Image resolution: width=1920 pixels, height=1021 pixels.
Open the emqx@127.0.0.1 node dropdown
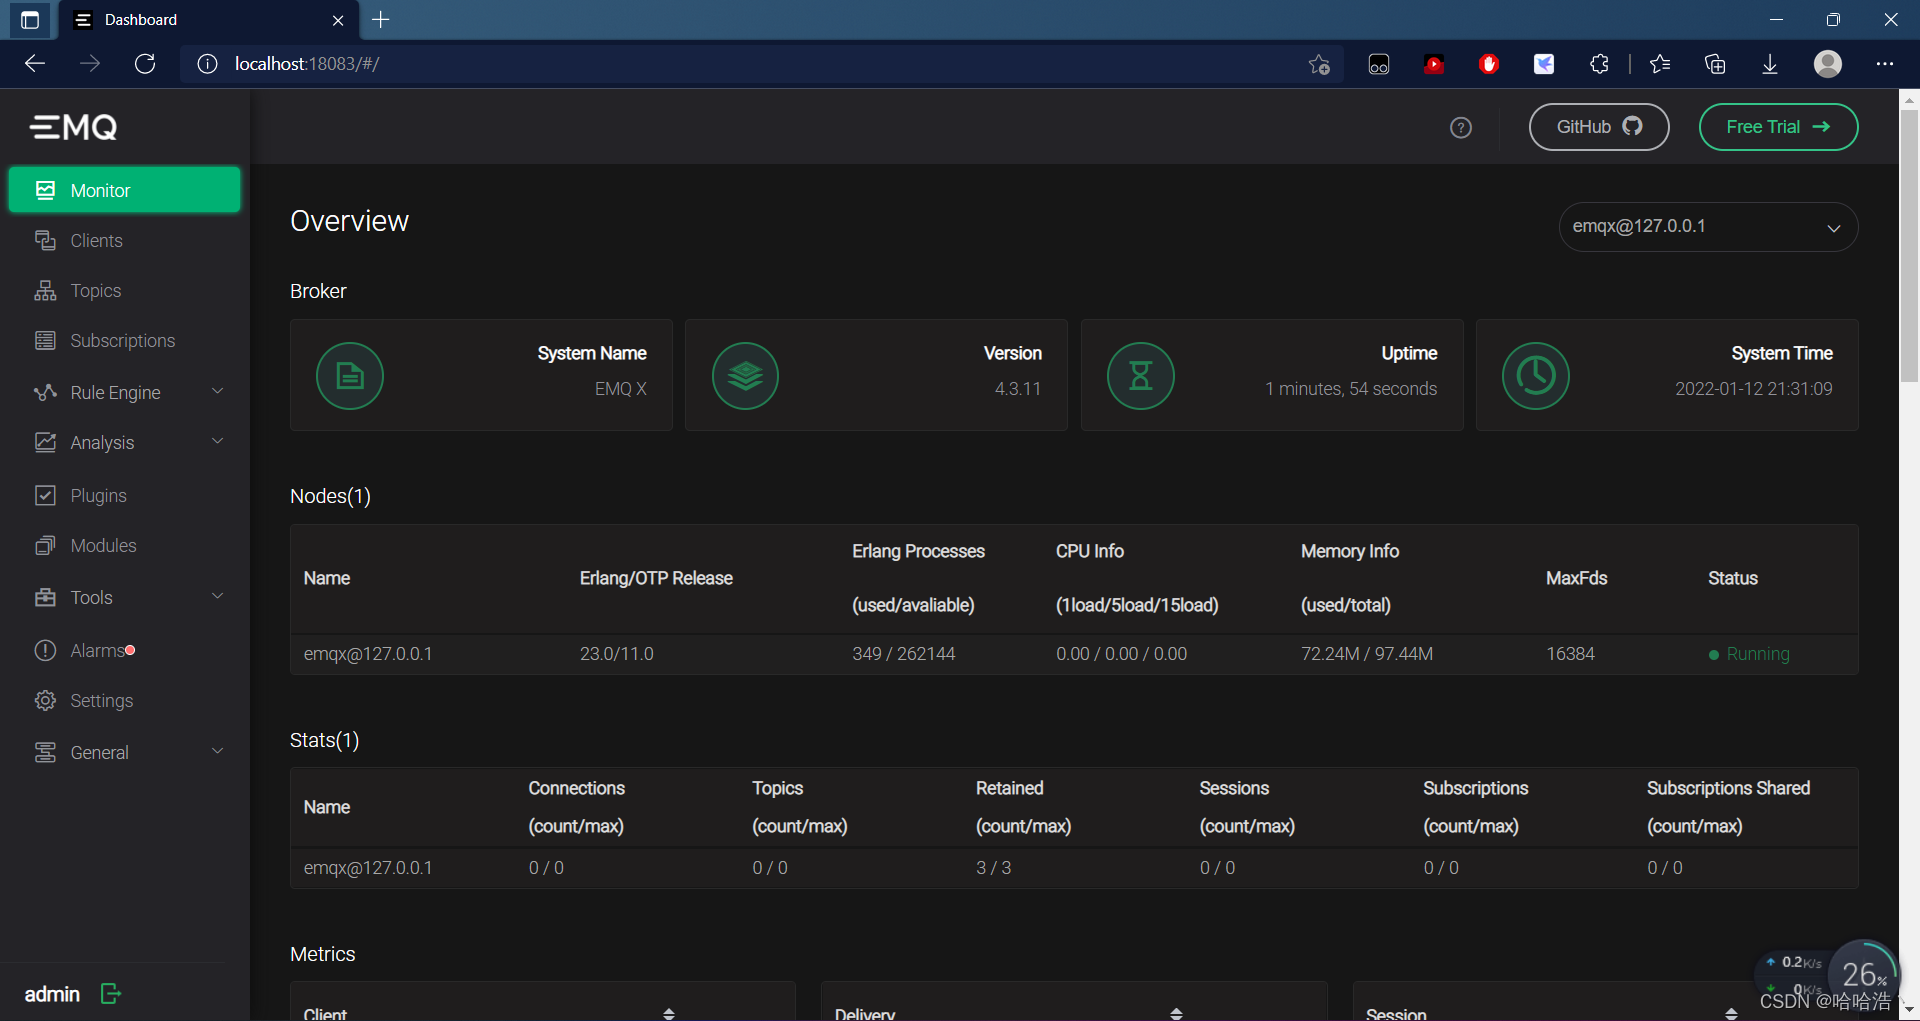(1708, 227)
